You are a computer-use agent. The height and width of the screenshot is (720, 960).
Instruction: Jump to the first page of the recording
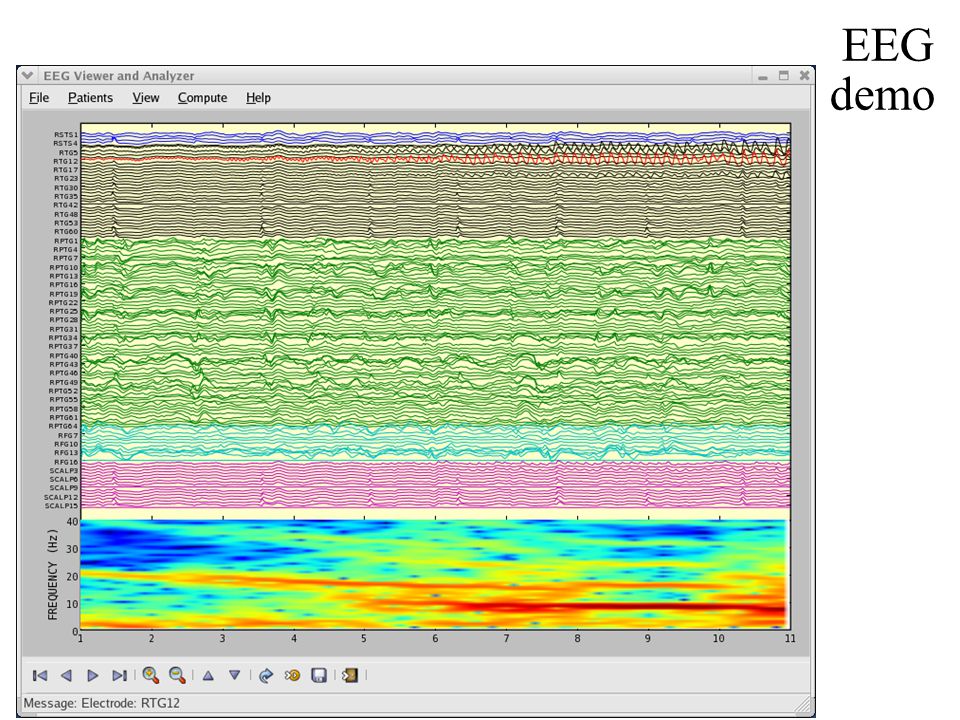[x=40, y=675]
